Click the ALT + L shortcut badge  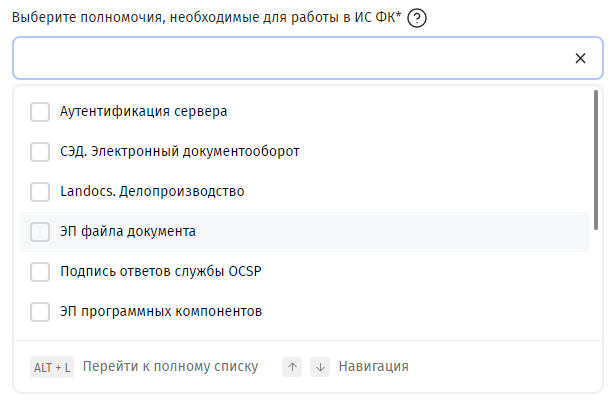click(52, 367)
